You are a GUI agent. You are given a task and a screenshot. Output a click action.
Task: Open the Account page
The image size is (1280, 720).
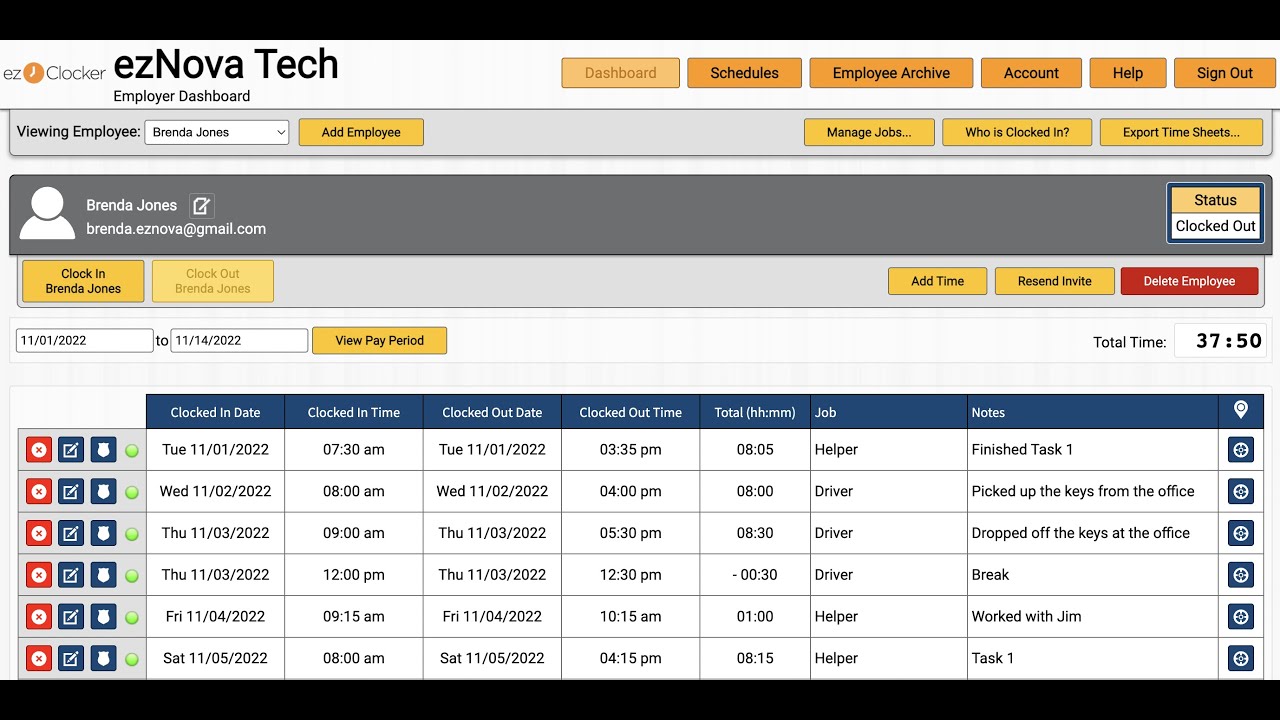[1031, 73]
